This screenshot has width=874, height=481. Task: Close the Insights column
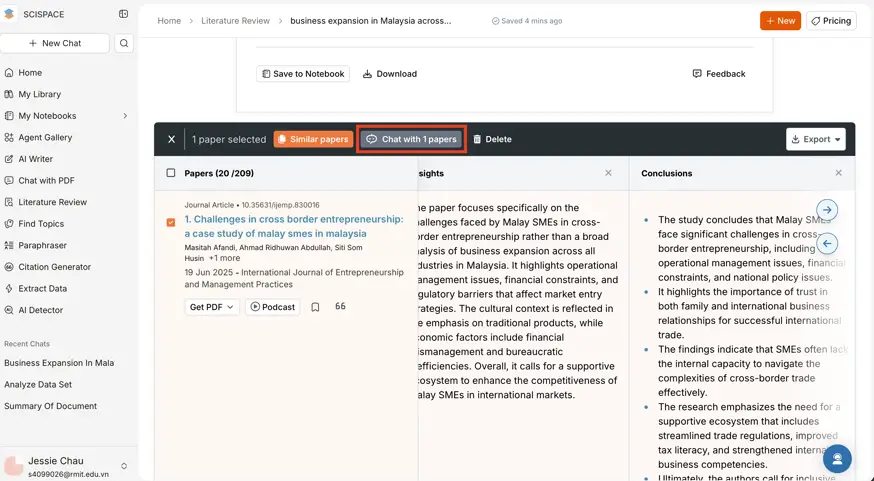click(x=608, y=173)
